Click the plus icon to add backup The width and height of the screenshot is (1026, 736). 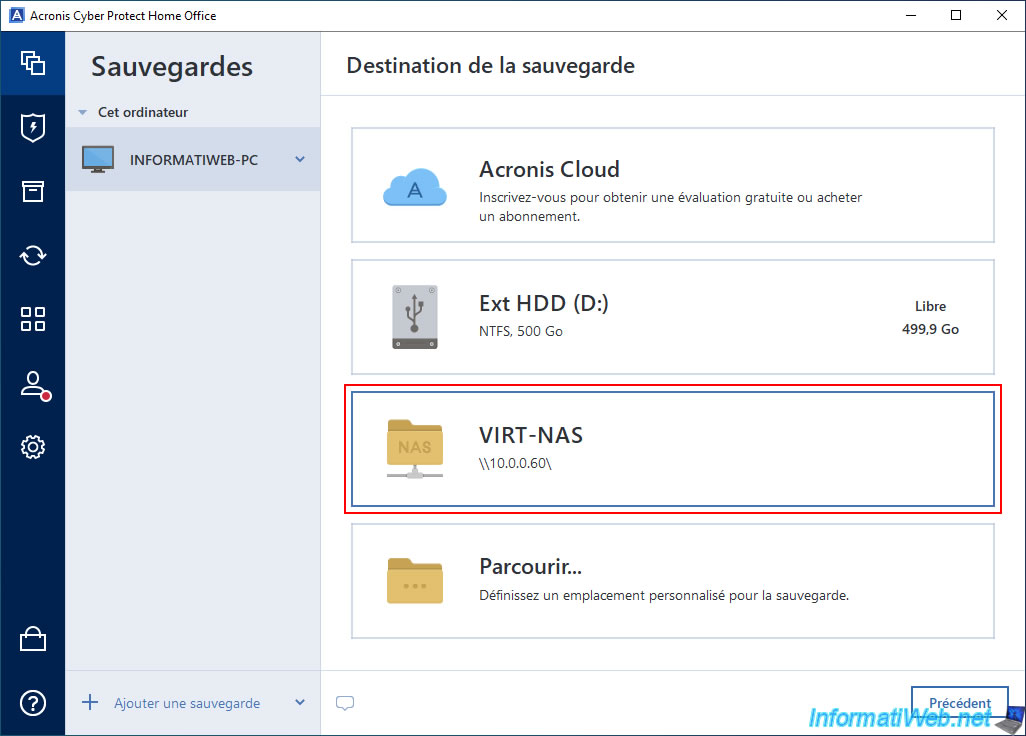pyautogui.click(x=90, y=703)
